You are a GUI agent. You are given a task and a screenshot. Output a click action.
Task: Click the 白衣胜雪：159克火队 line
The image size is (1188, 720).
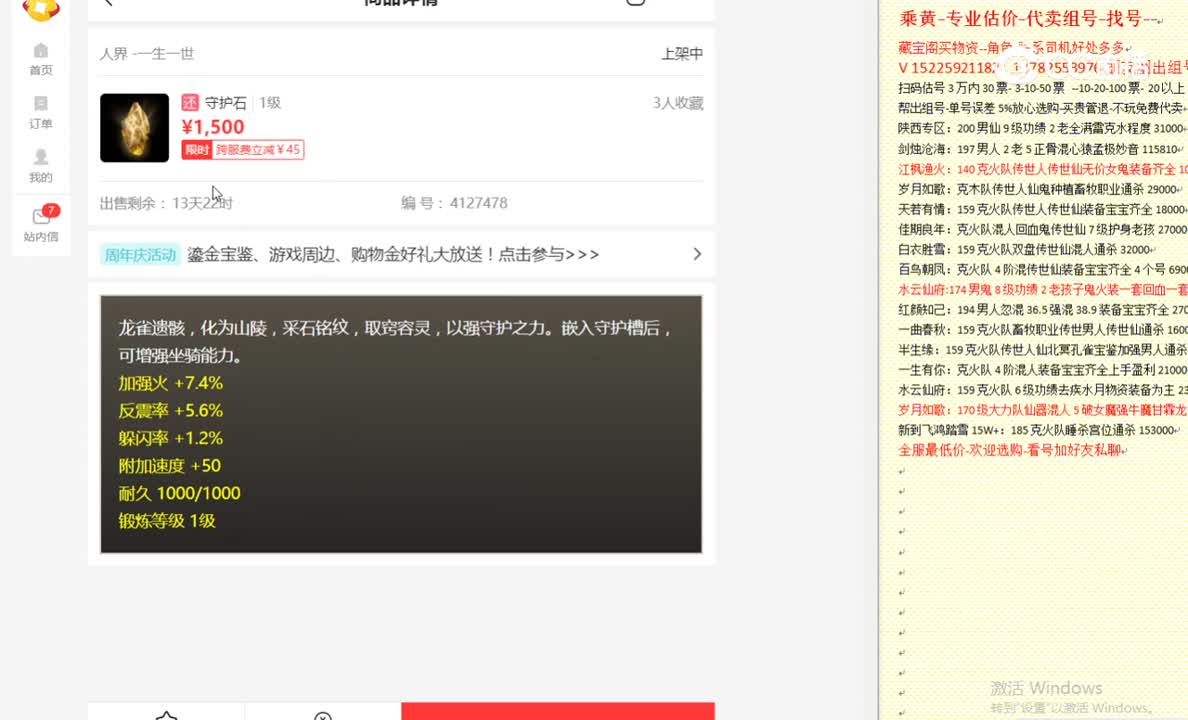click(1027, 249)
